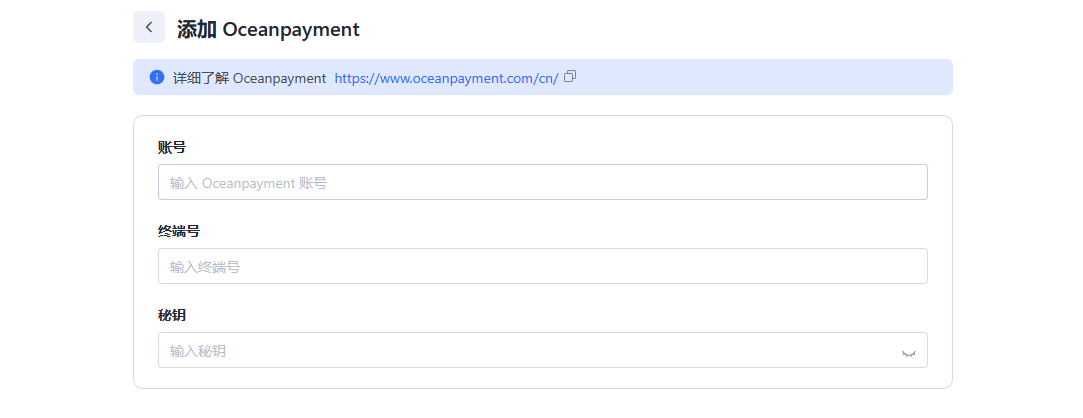Screen dimensions: 1083x418
Task: Click the 终端号 field label
Action: (179, 231)
